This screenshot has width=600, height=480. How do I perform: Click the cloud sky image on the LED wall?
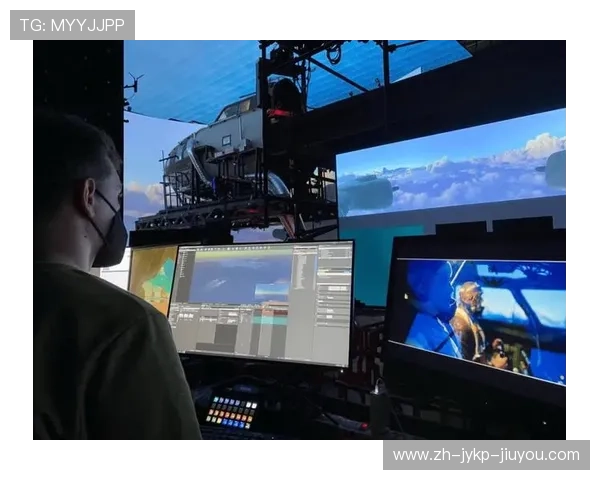coord(450,175)
